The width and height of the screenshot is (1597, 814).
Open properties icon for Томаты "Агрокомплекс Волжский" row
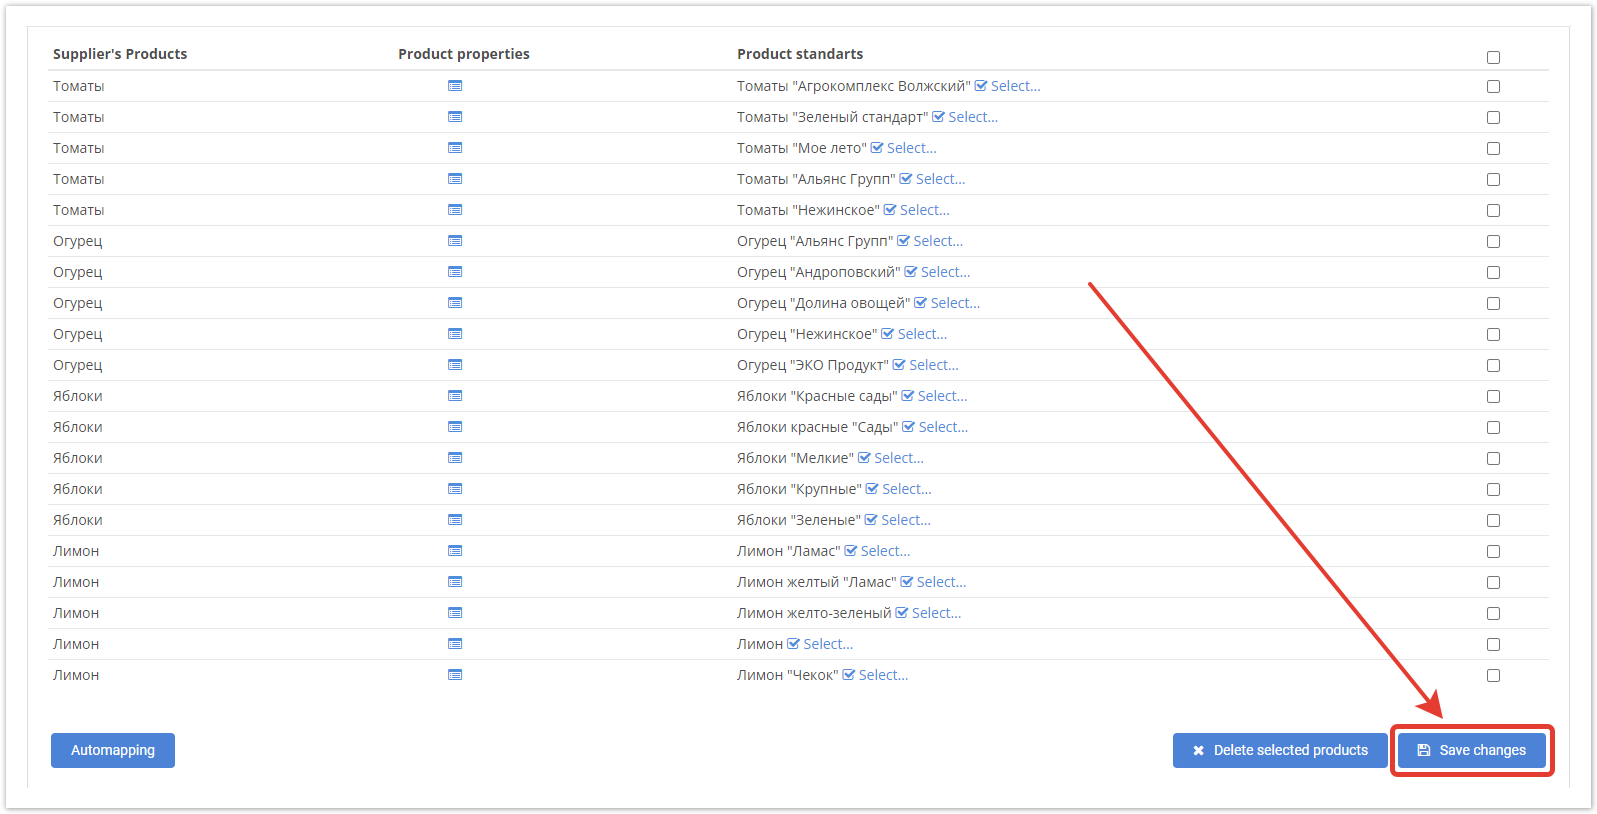pos(455,86)
